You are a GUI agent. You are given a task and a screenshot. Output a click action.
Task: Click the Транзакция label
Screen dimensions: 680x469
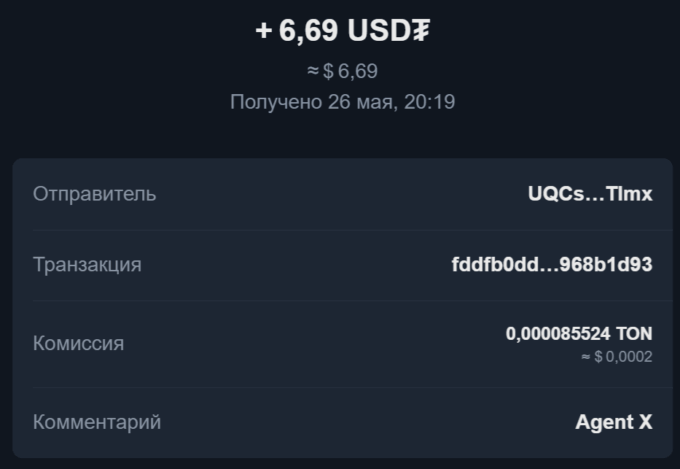(x=87, y=265)
